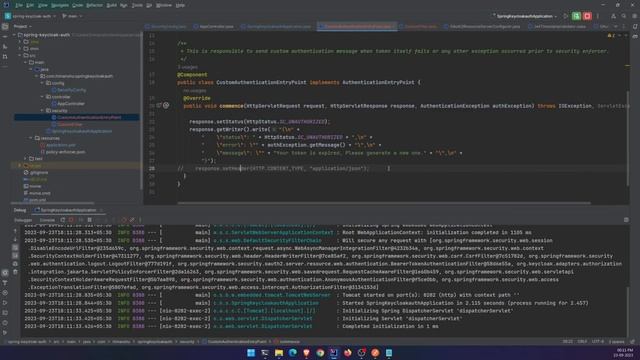Select .gitignore in project tree

pyautogui.click(x=36, y=172)
